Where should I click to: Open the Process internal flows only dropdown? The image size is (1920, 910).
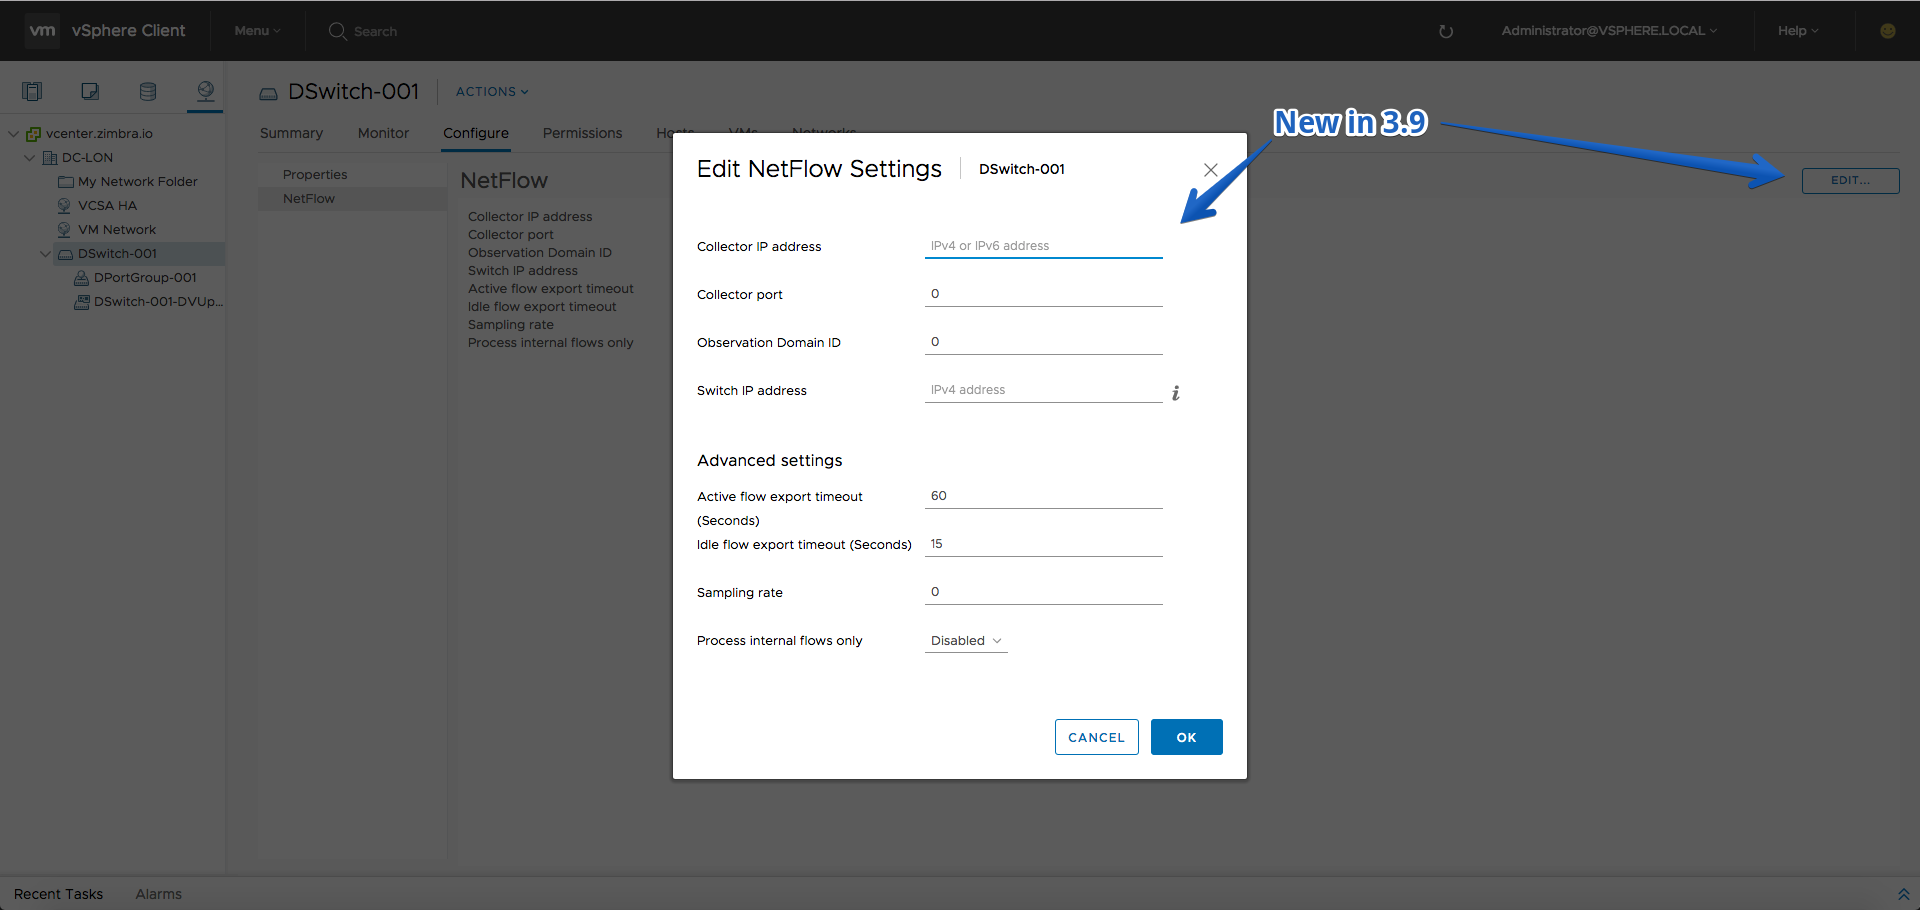[966, 641]
